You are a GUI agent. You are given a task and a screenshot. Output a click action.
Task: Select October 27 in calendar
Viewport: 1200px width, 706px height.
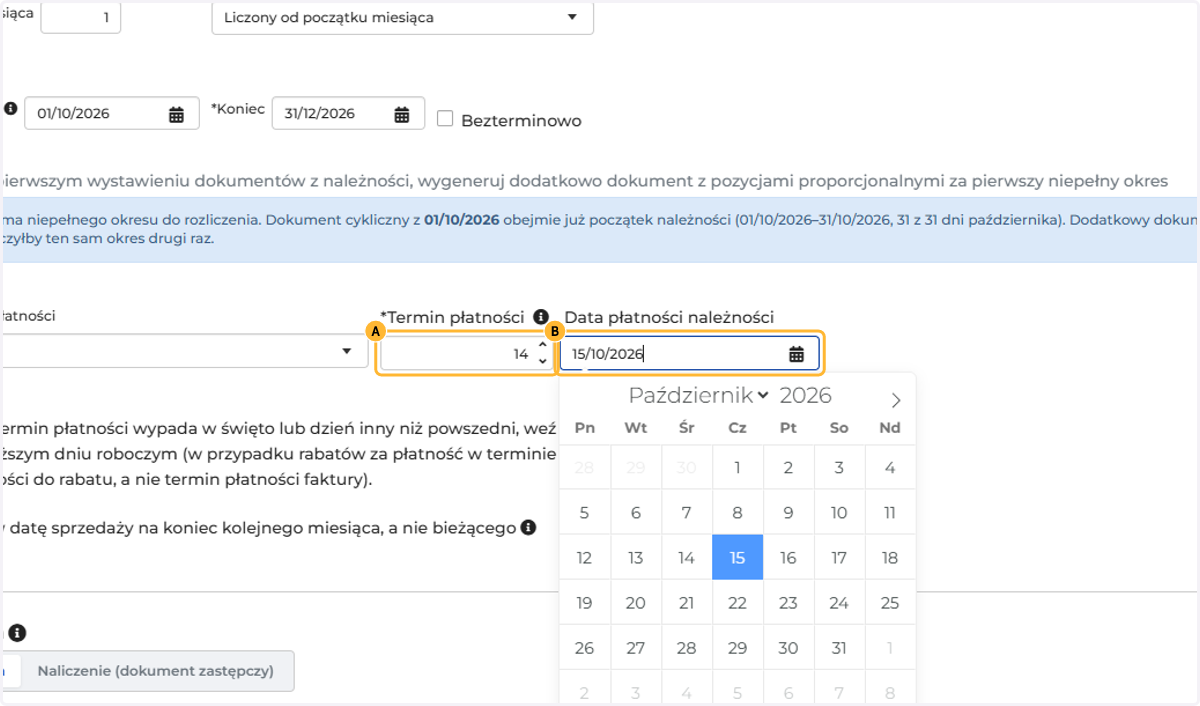click(x=636, y=647)
